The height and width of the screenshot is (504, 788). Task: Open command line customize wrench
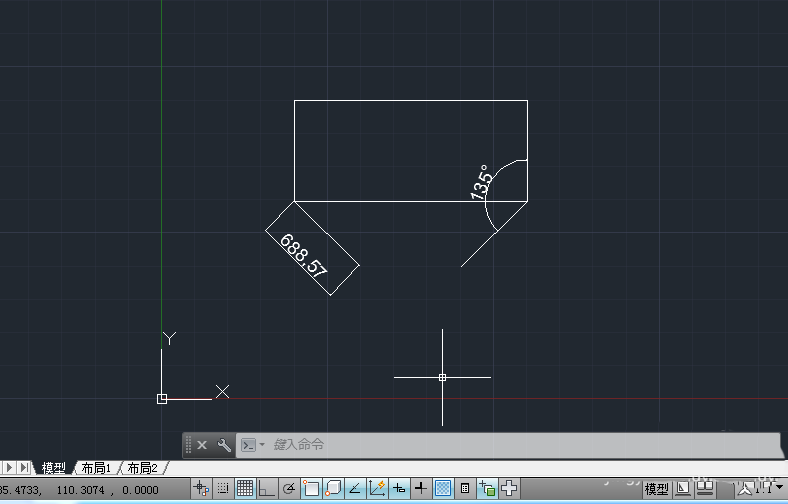(x=224, y=445)
